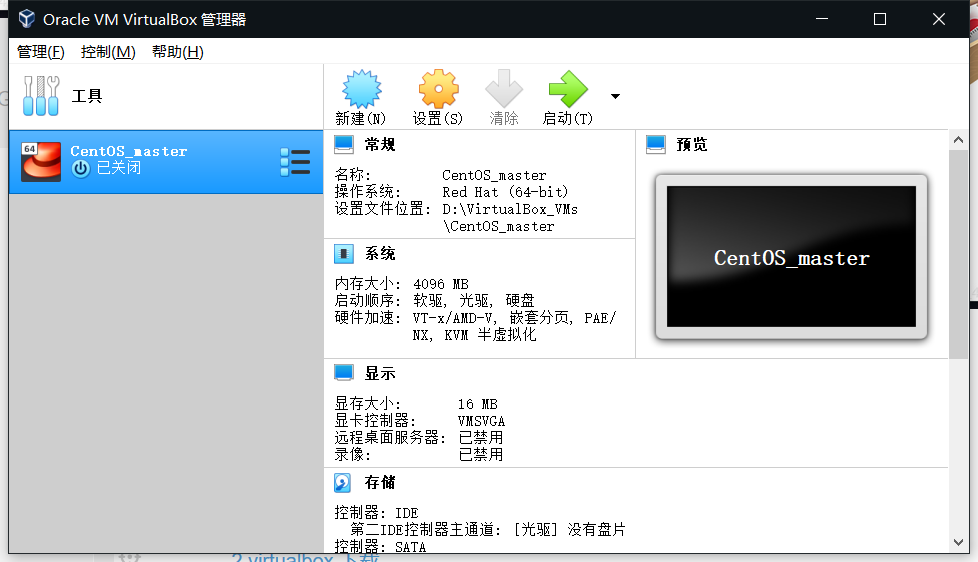
Task: Open the Tools (工具) icon in sidebar
Action: tap(41, 95)
